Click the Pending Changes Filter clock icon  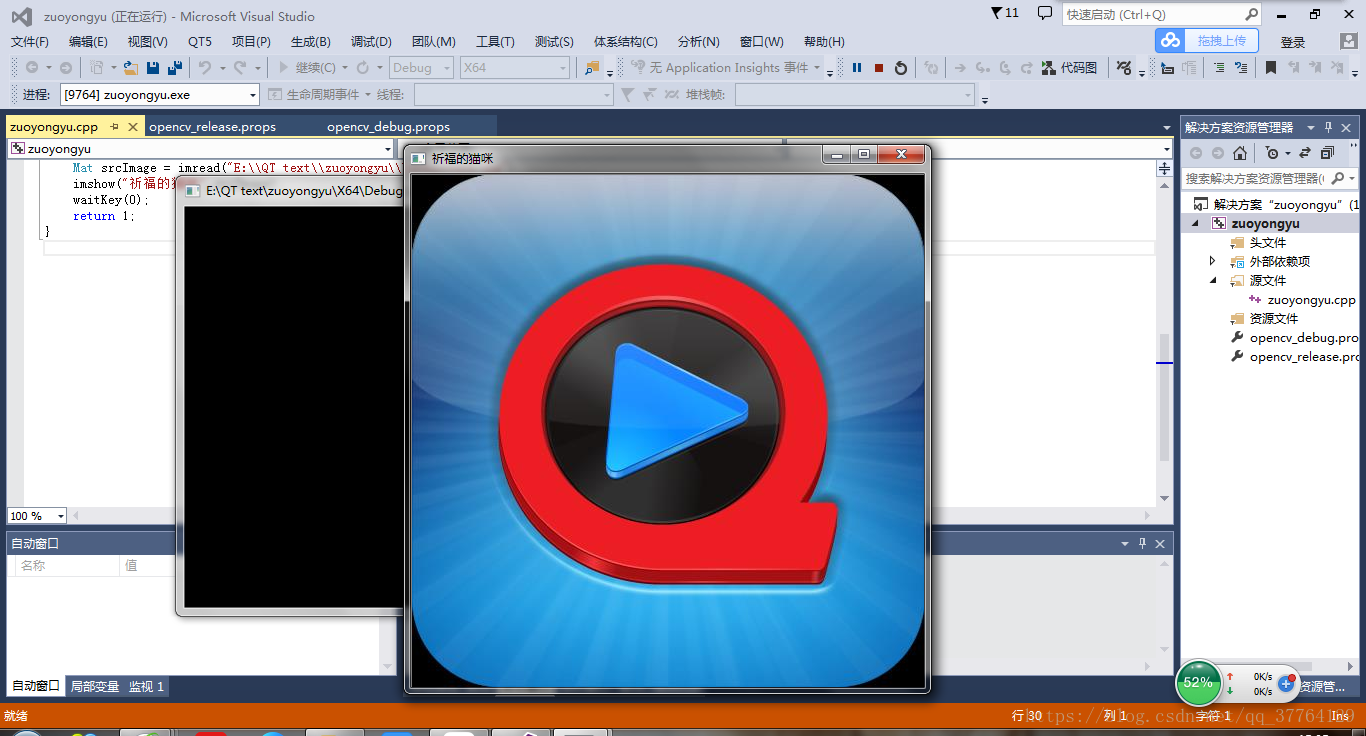pos(1271,153)
